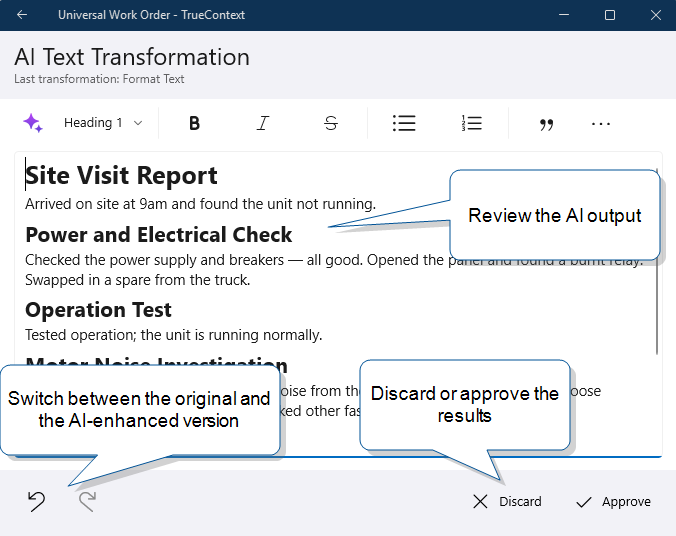This screenshot has width=676, height=536.
Task: Click 'Tested operation; the unit is running normally.'
Action: 173,335
